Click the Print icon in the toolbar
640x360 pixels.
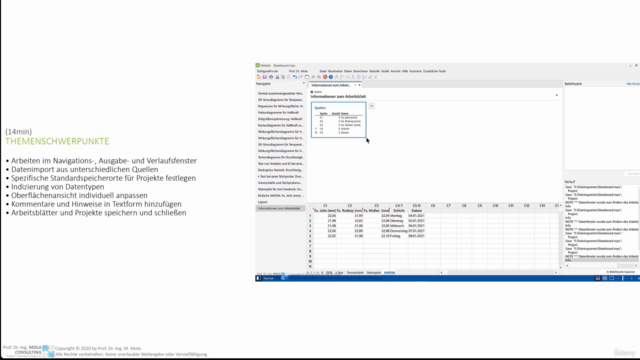271,77
